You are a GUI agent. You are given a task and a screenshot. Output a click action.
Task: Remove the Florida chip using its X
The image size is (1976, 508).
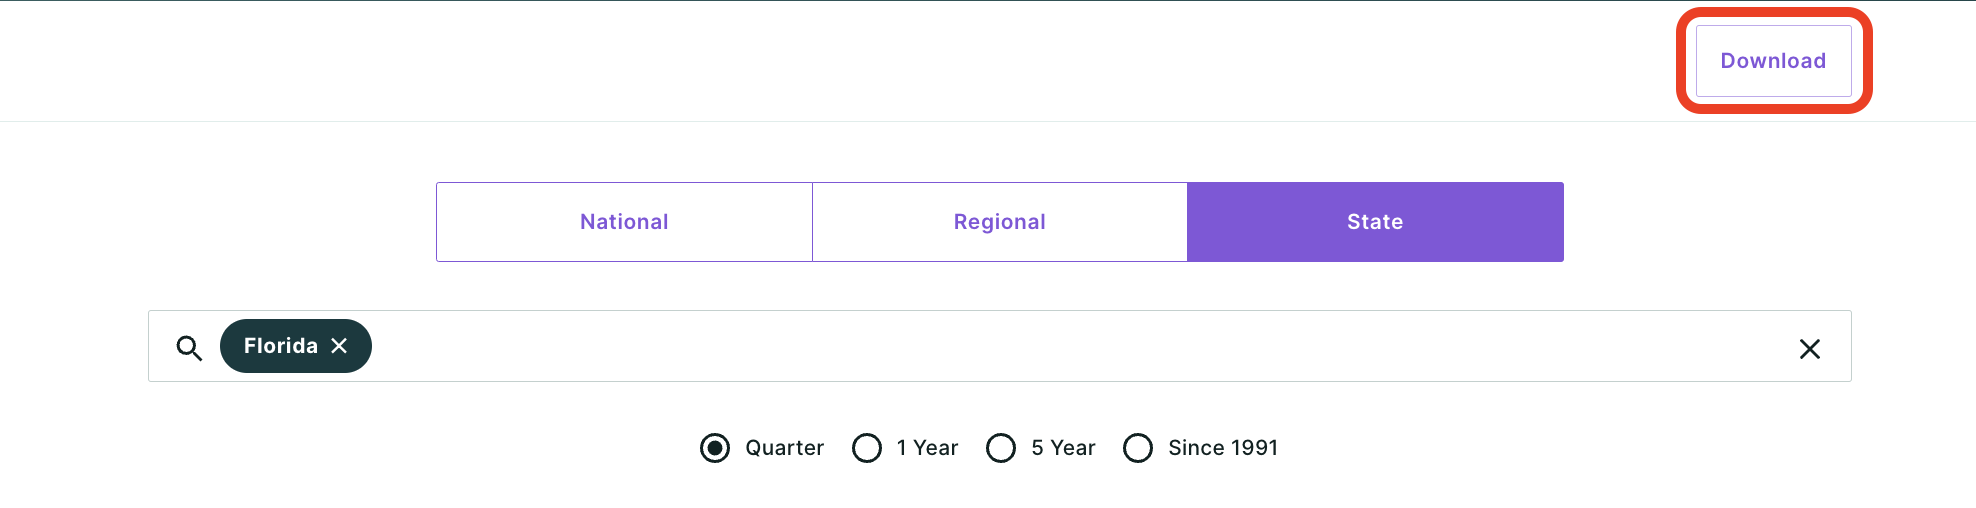click(x=339, y=346)
